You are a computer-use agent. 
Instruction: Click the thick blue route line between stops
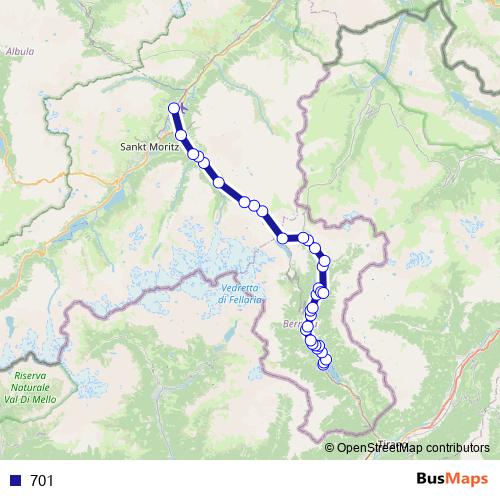point(232,192)
